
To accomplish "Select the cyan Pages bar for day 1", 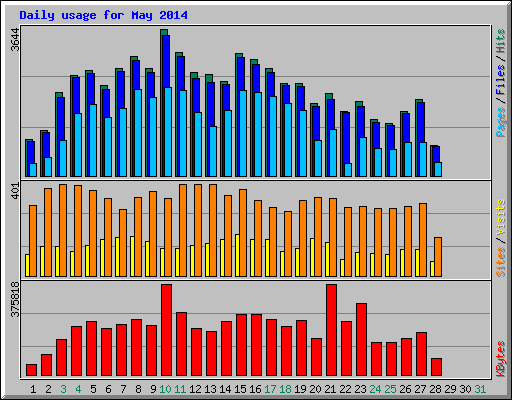I will (33, 170).
